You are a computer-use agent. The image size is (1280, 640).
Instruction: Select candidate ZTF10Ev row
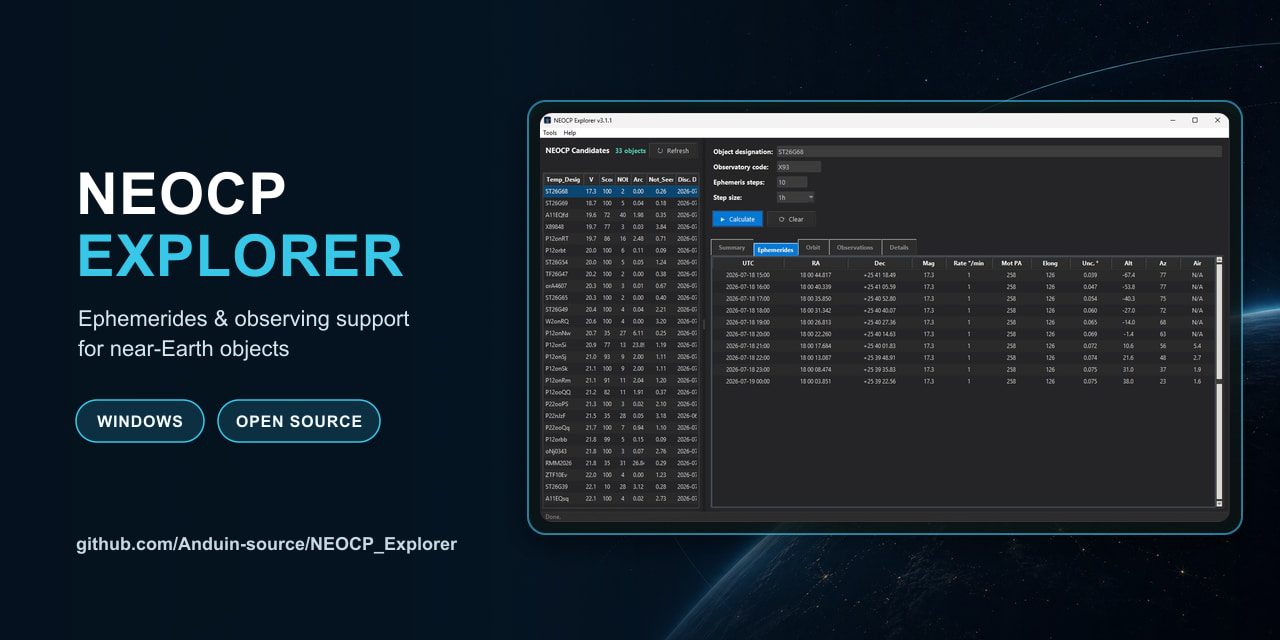click(621, 474)
